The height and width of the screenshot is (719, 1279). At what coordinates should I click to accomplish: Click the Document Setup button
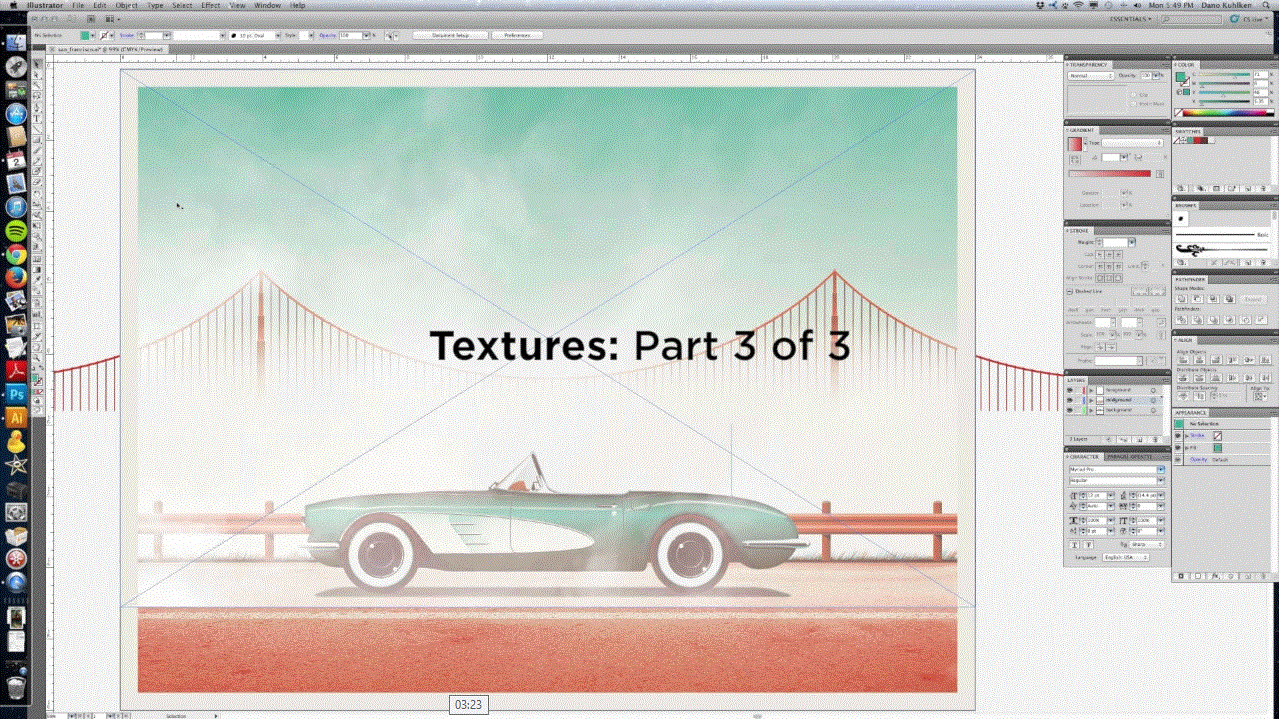pyautogui.click(x=450, y=35)
